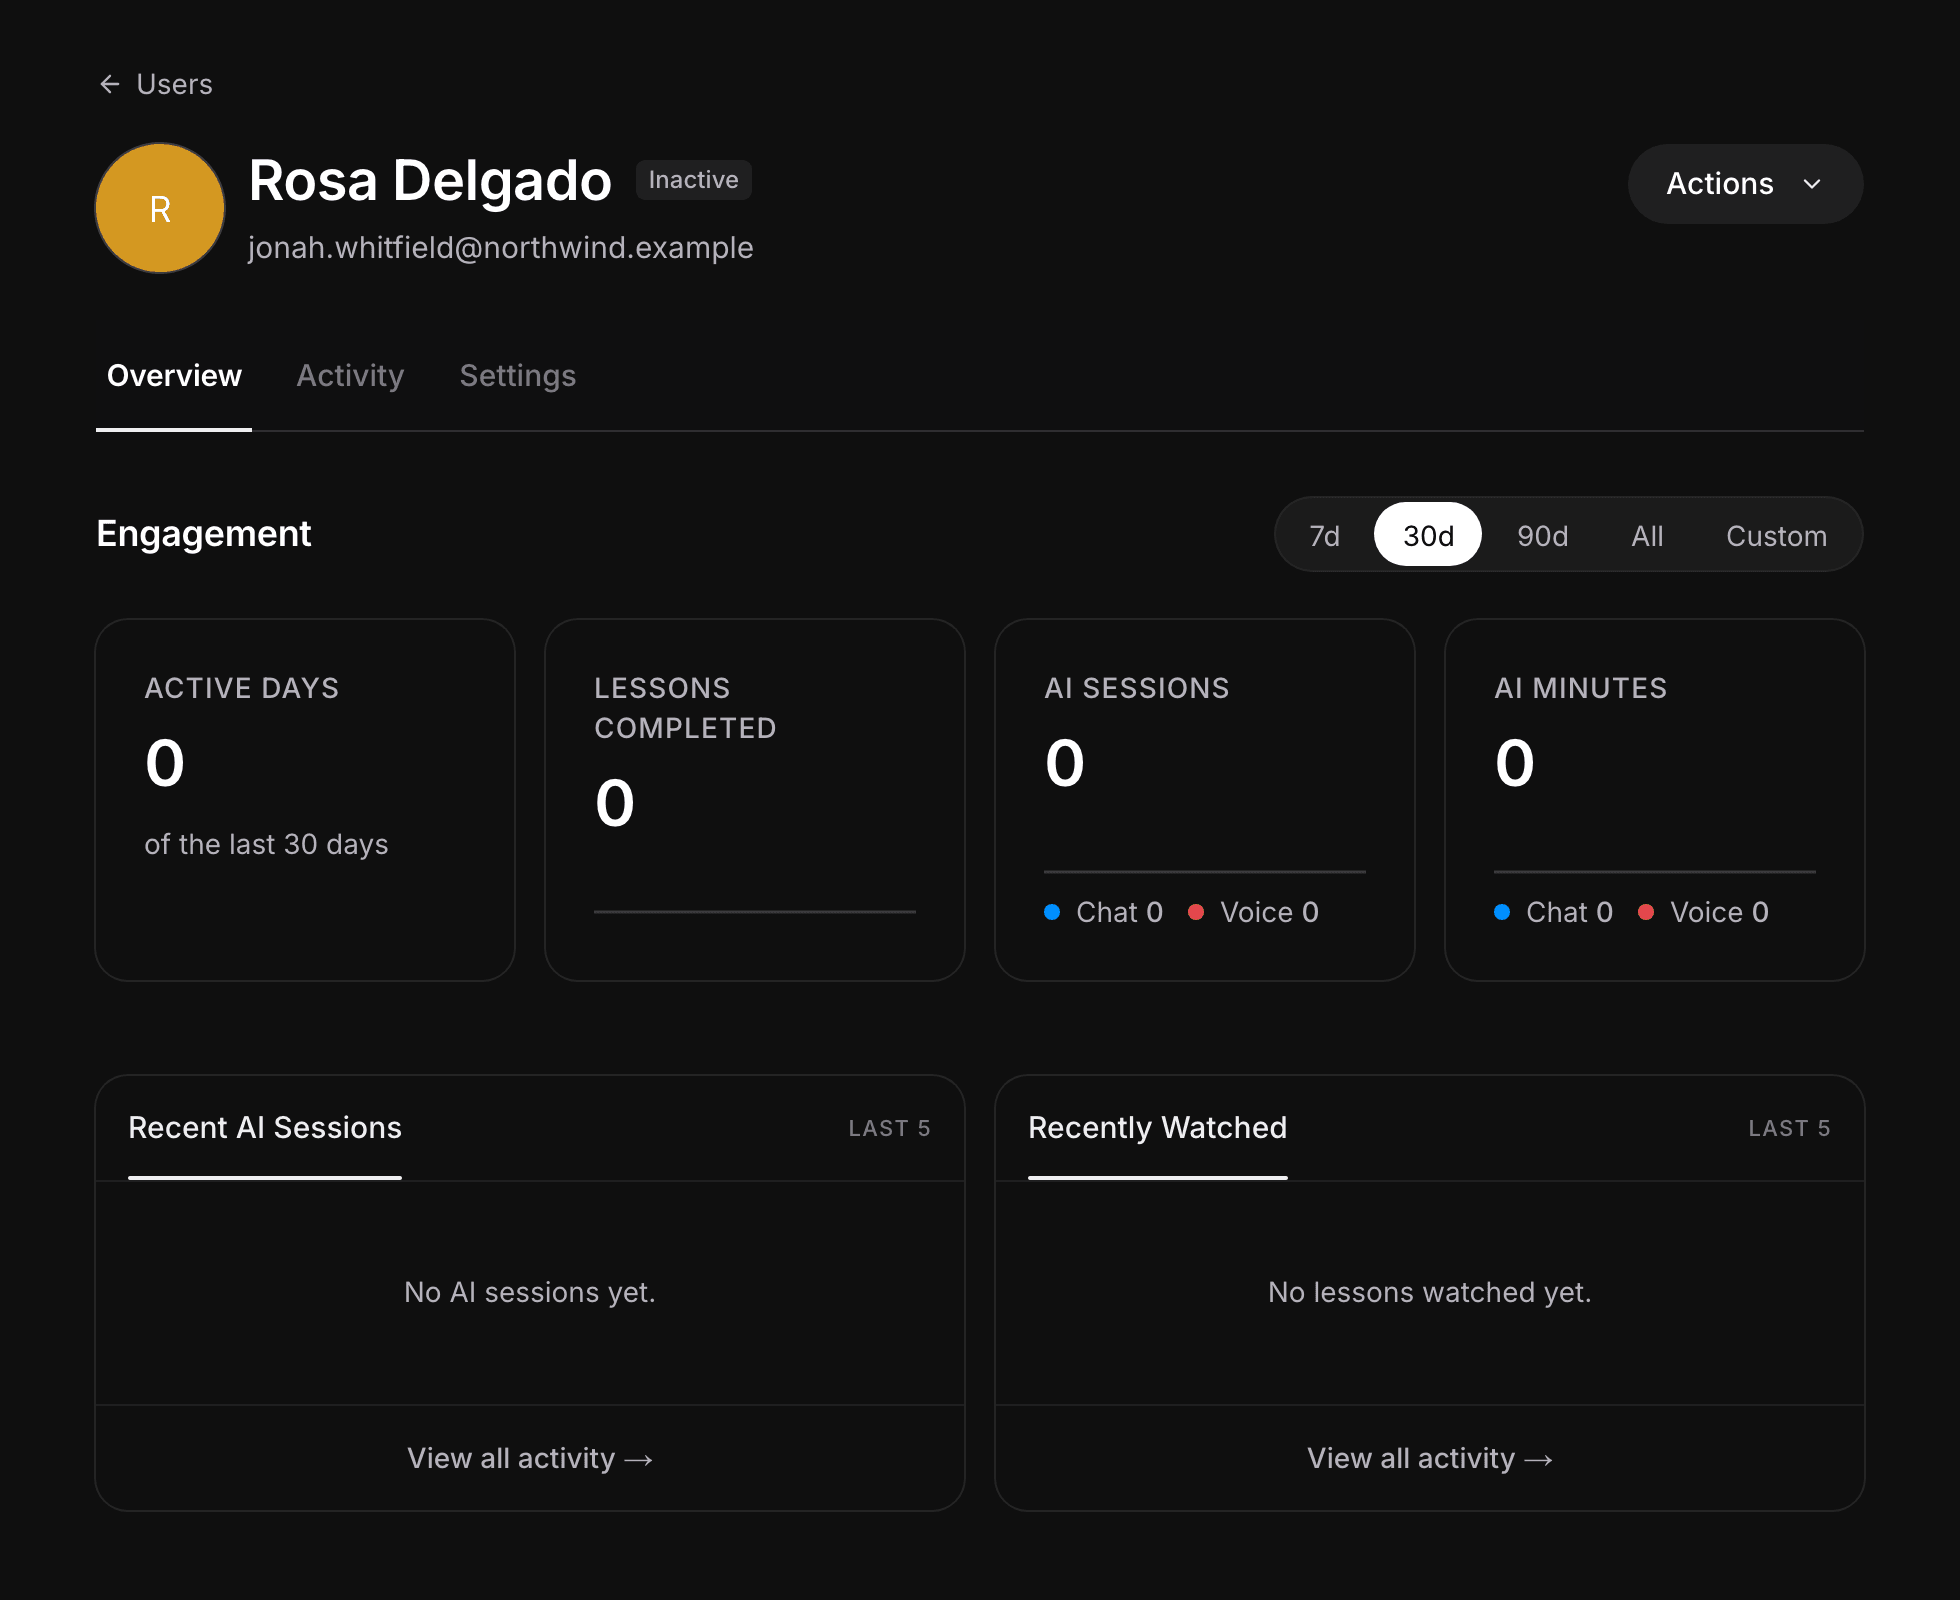The image size is (1960, 1600).
Task: Select the 30d time range
Action: [x=1428, y=535]
